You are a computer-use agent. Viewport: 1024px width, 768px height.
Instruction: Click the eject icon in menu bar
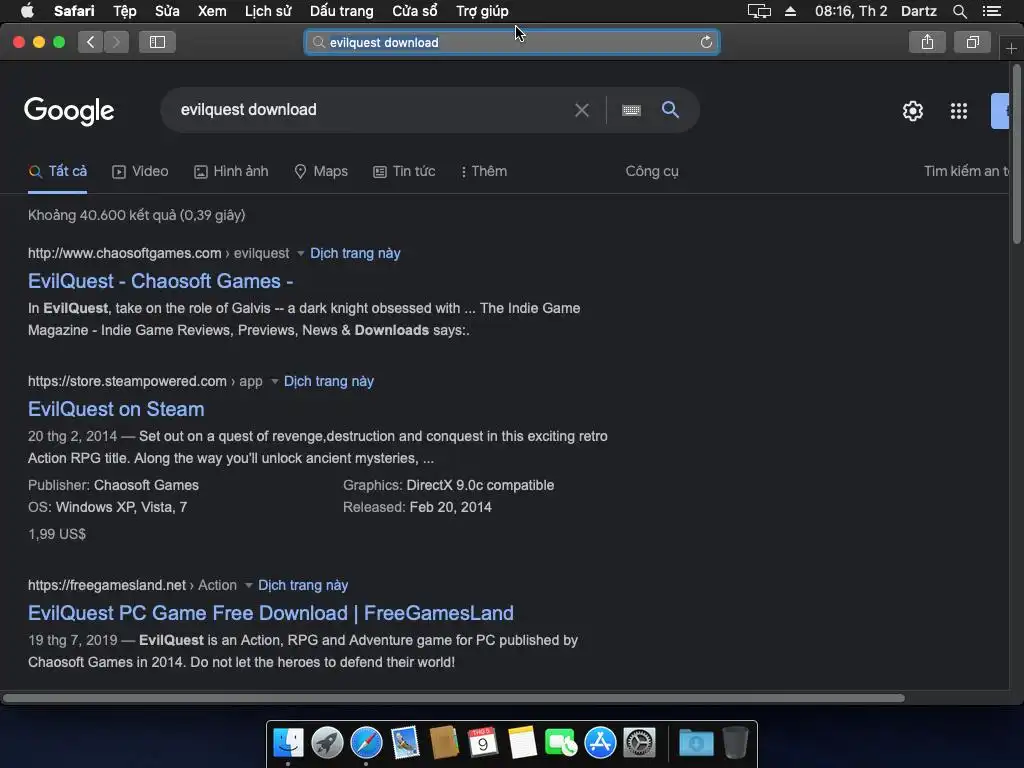(x=790, y=11)
